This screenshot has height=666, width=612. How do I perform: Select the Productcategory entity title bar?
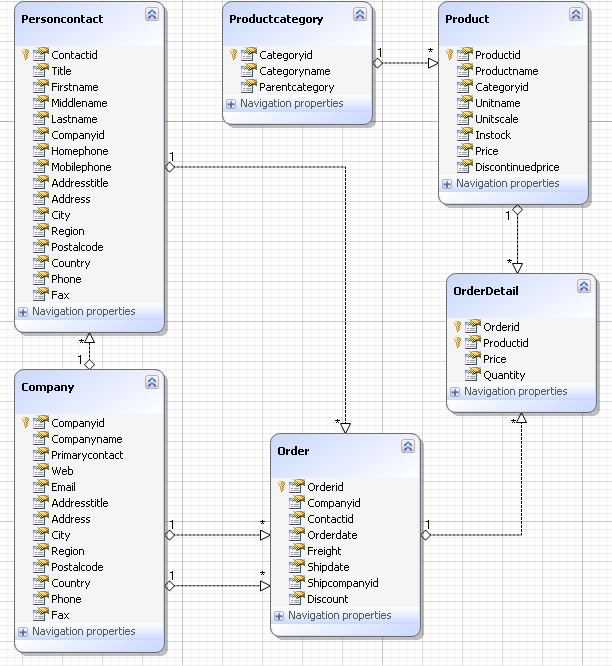click(276, 19)
